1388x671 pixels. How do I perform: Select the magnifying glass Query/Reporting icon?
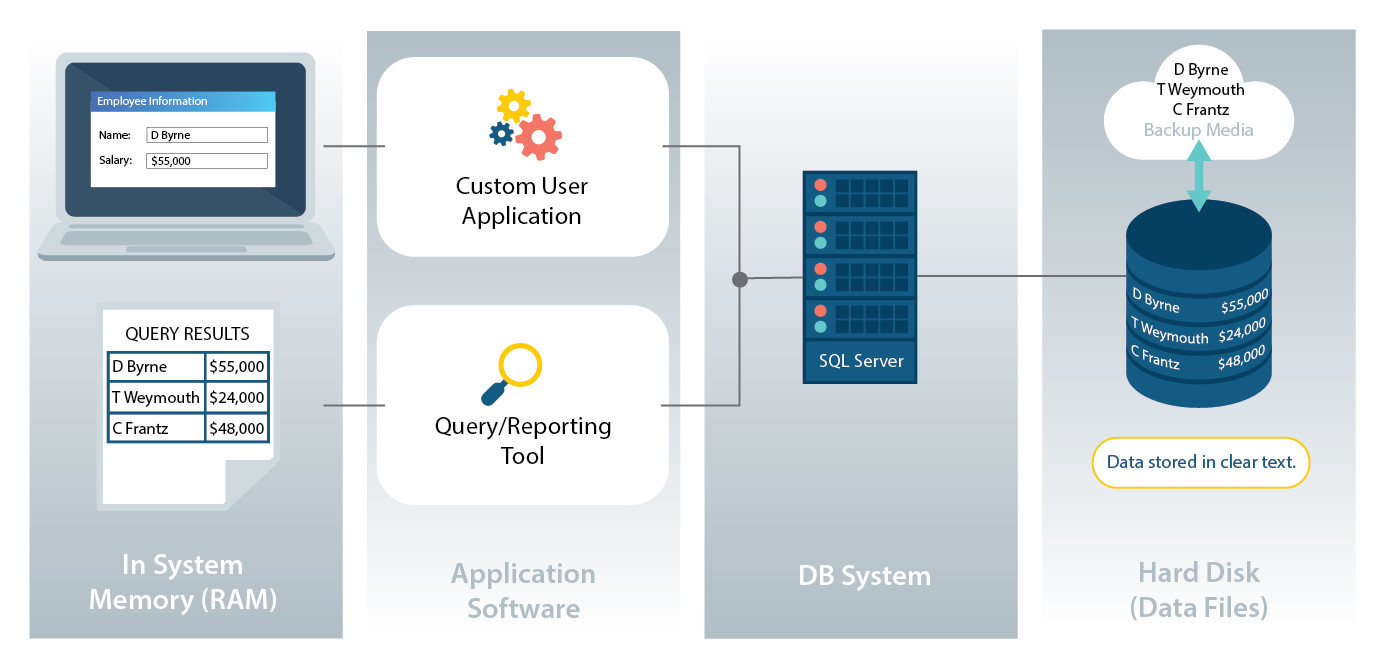tap(516, 370)
